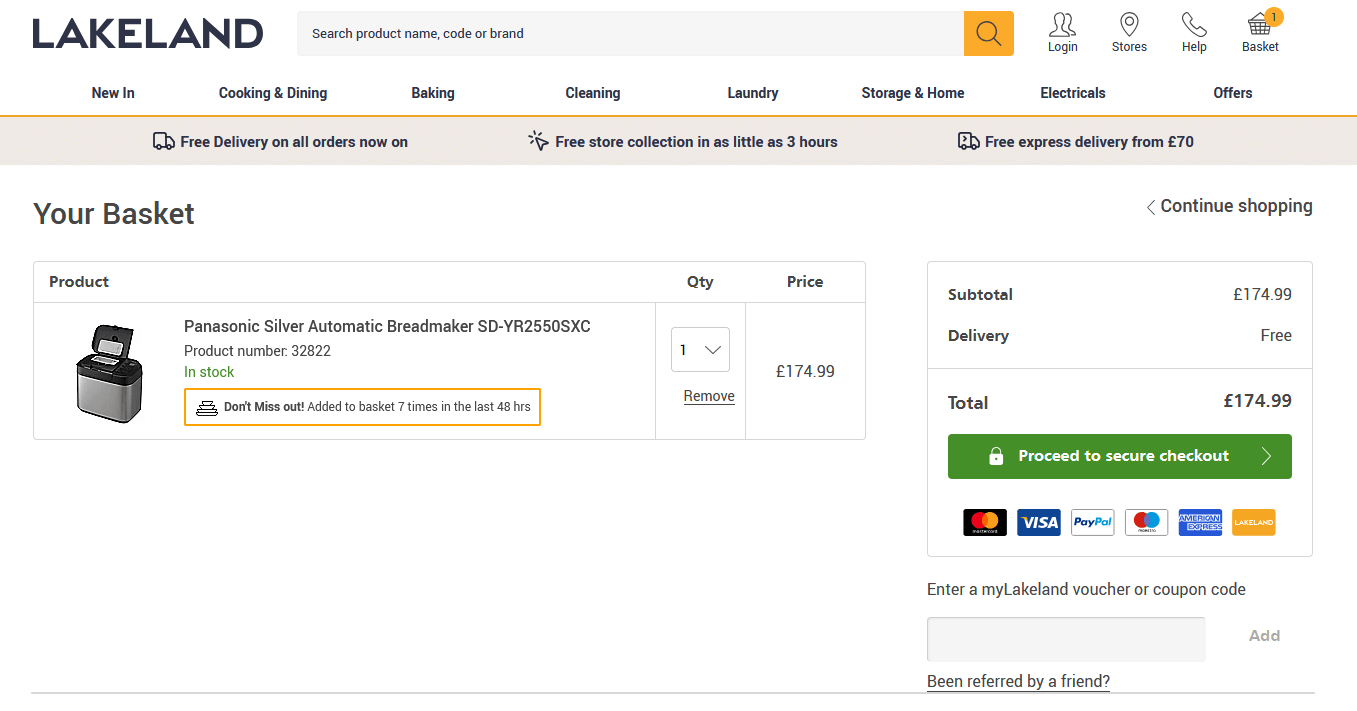
Task: Click the Don't Miss out stack icon
Action: click(x=207, y=407)
